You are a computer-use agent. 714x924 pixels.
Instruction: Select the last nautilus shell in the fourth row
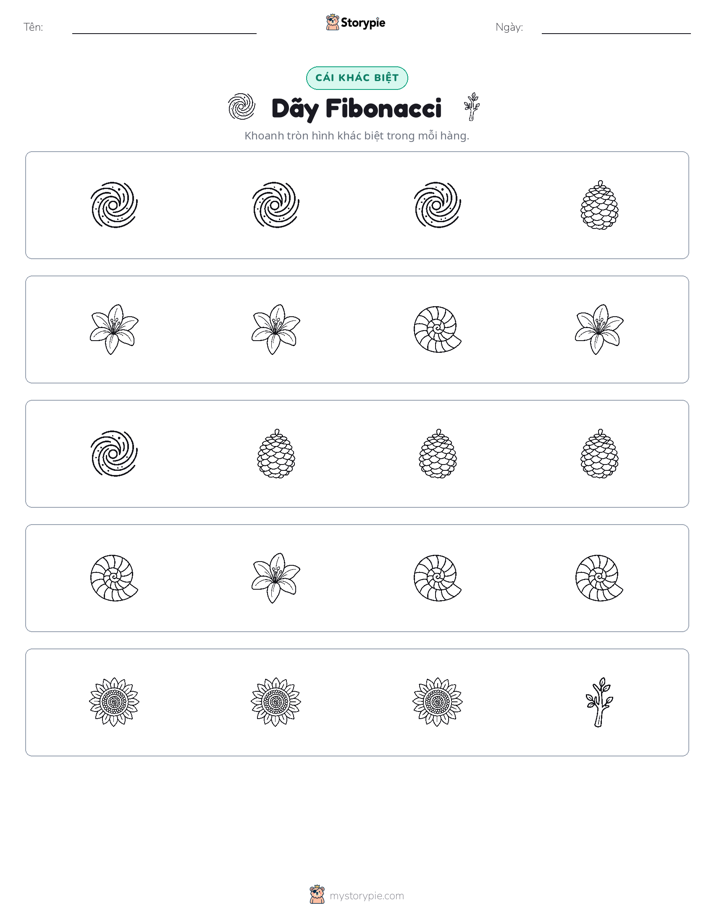599,578
